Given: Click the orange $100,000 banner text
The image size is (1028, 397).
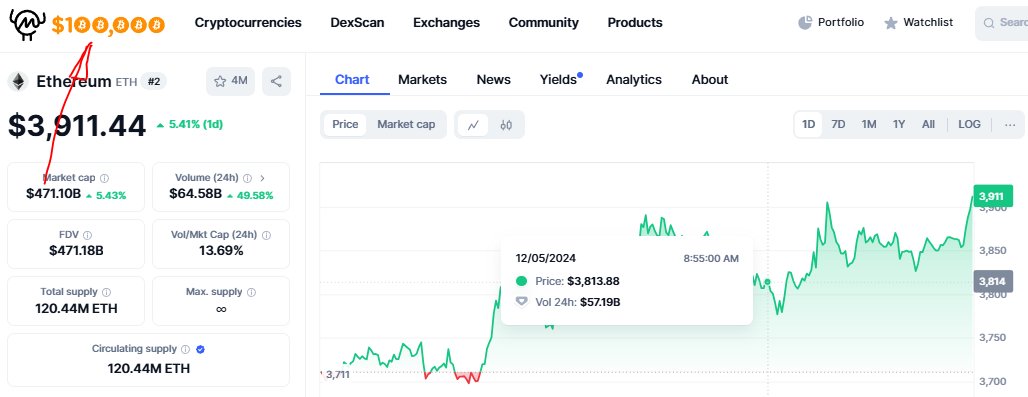Looking at the screenshot, I should pos(108,26).
